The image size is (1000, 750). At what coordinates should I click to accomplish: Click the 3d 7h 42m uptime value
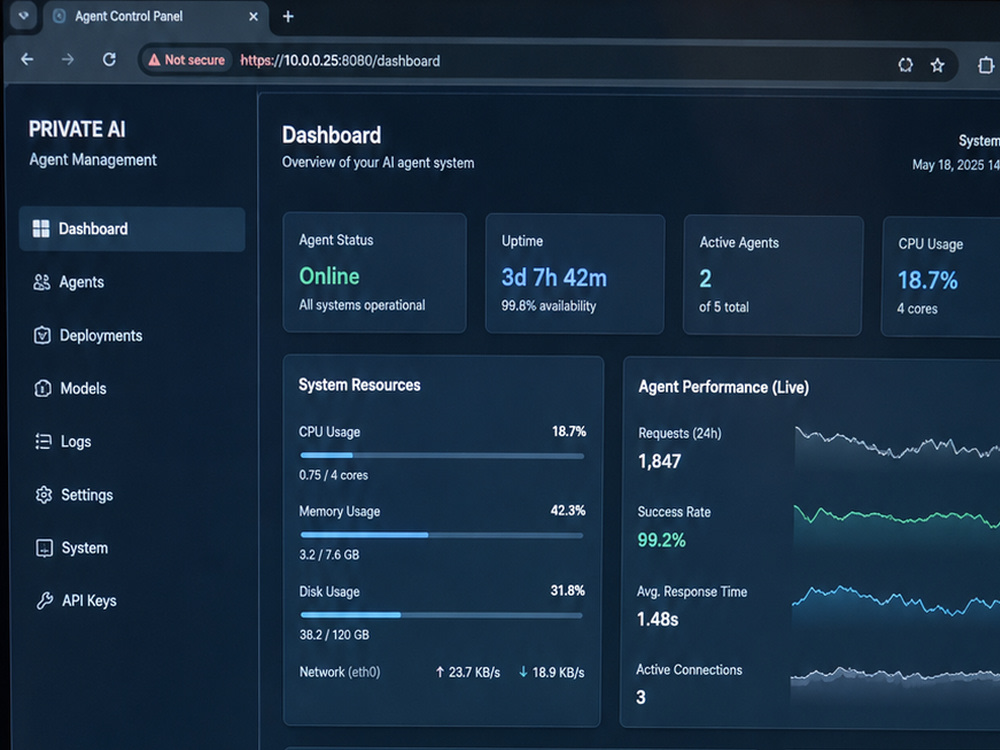tap(554, 278)
